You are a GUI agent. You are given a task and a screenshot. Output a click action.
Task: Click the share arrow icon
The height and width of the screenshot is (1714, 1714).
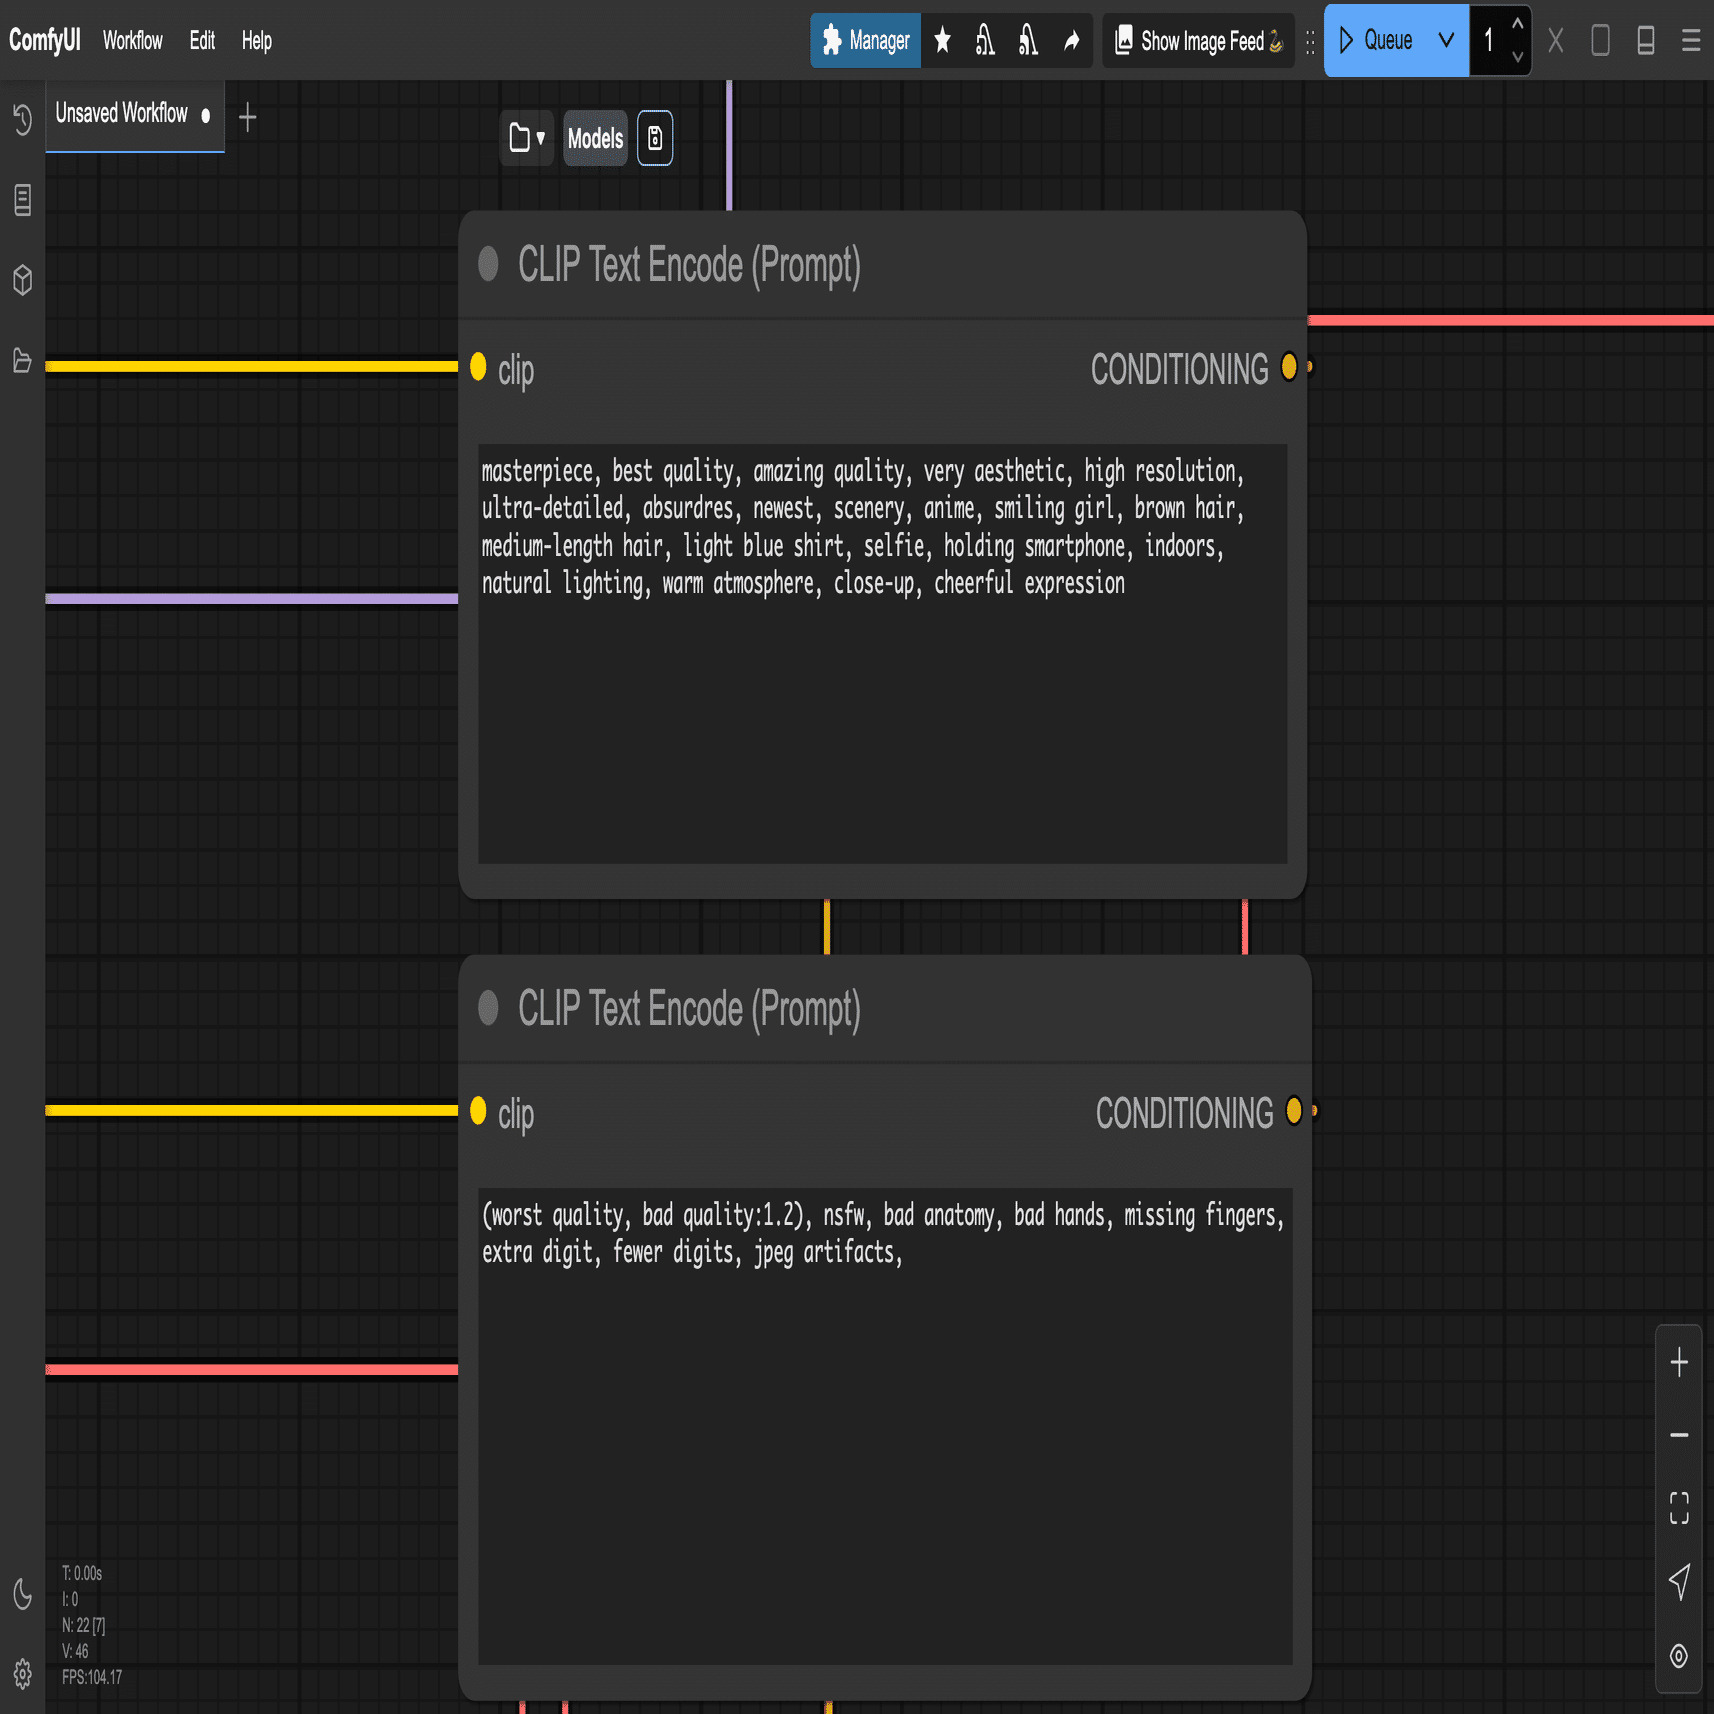click(1072, 41)
